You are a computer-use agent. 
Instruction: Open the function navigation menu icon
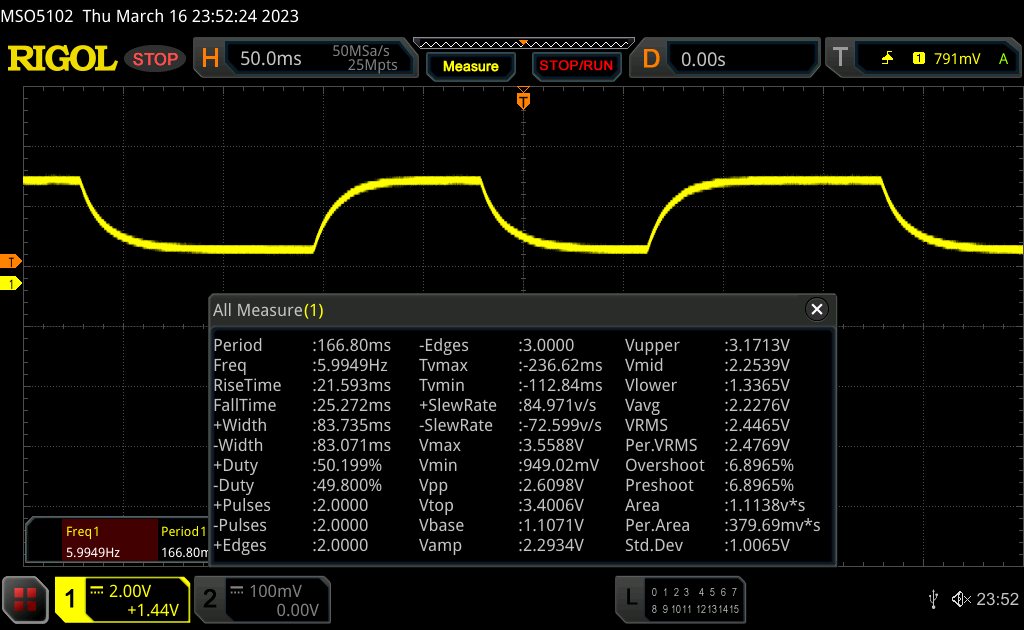(x=25, y=599)
